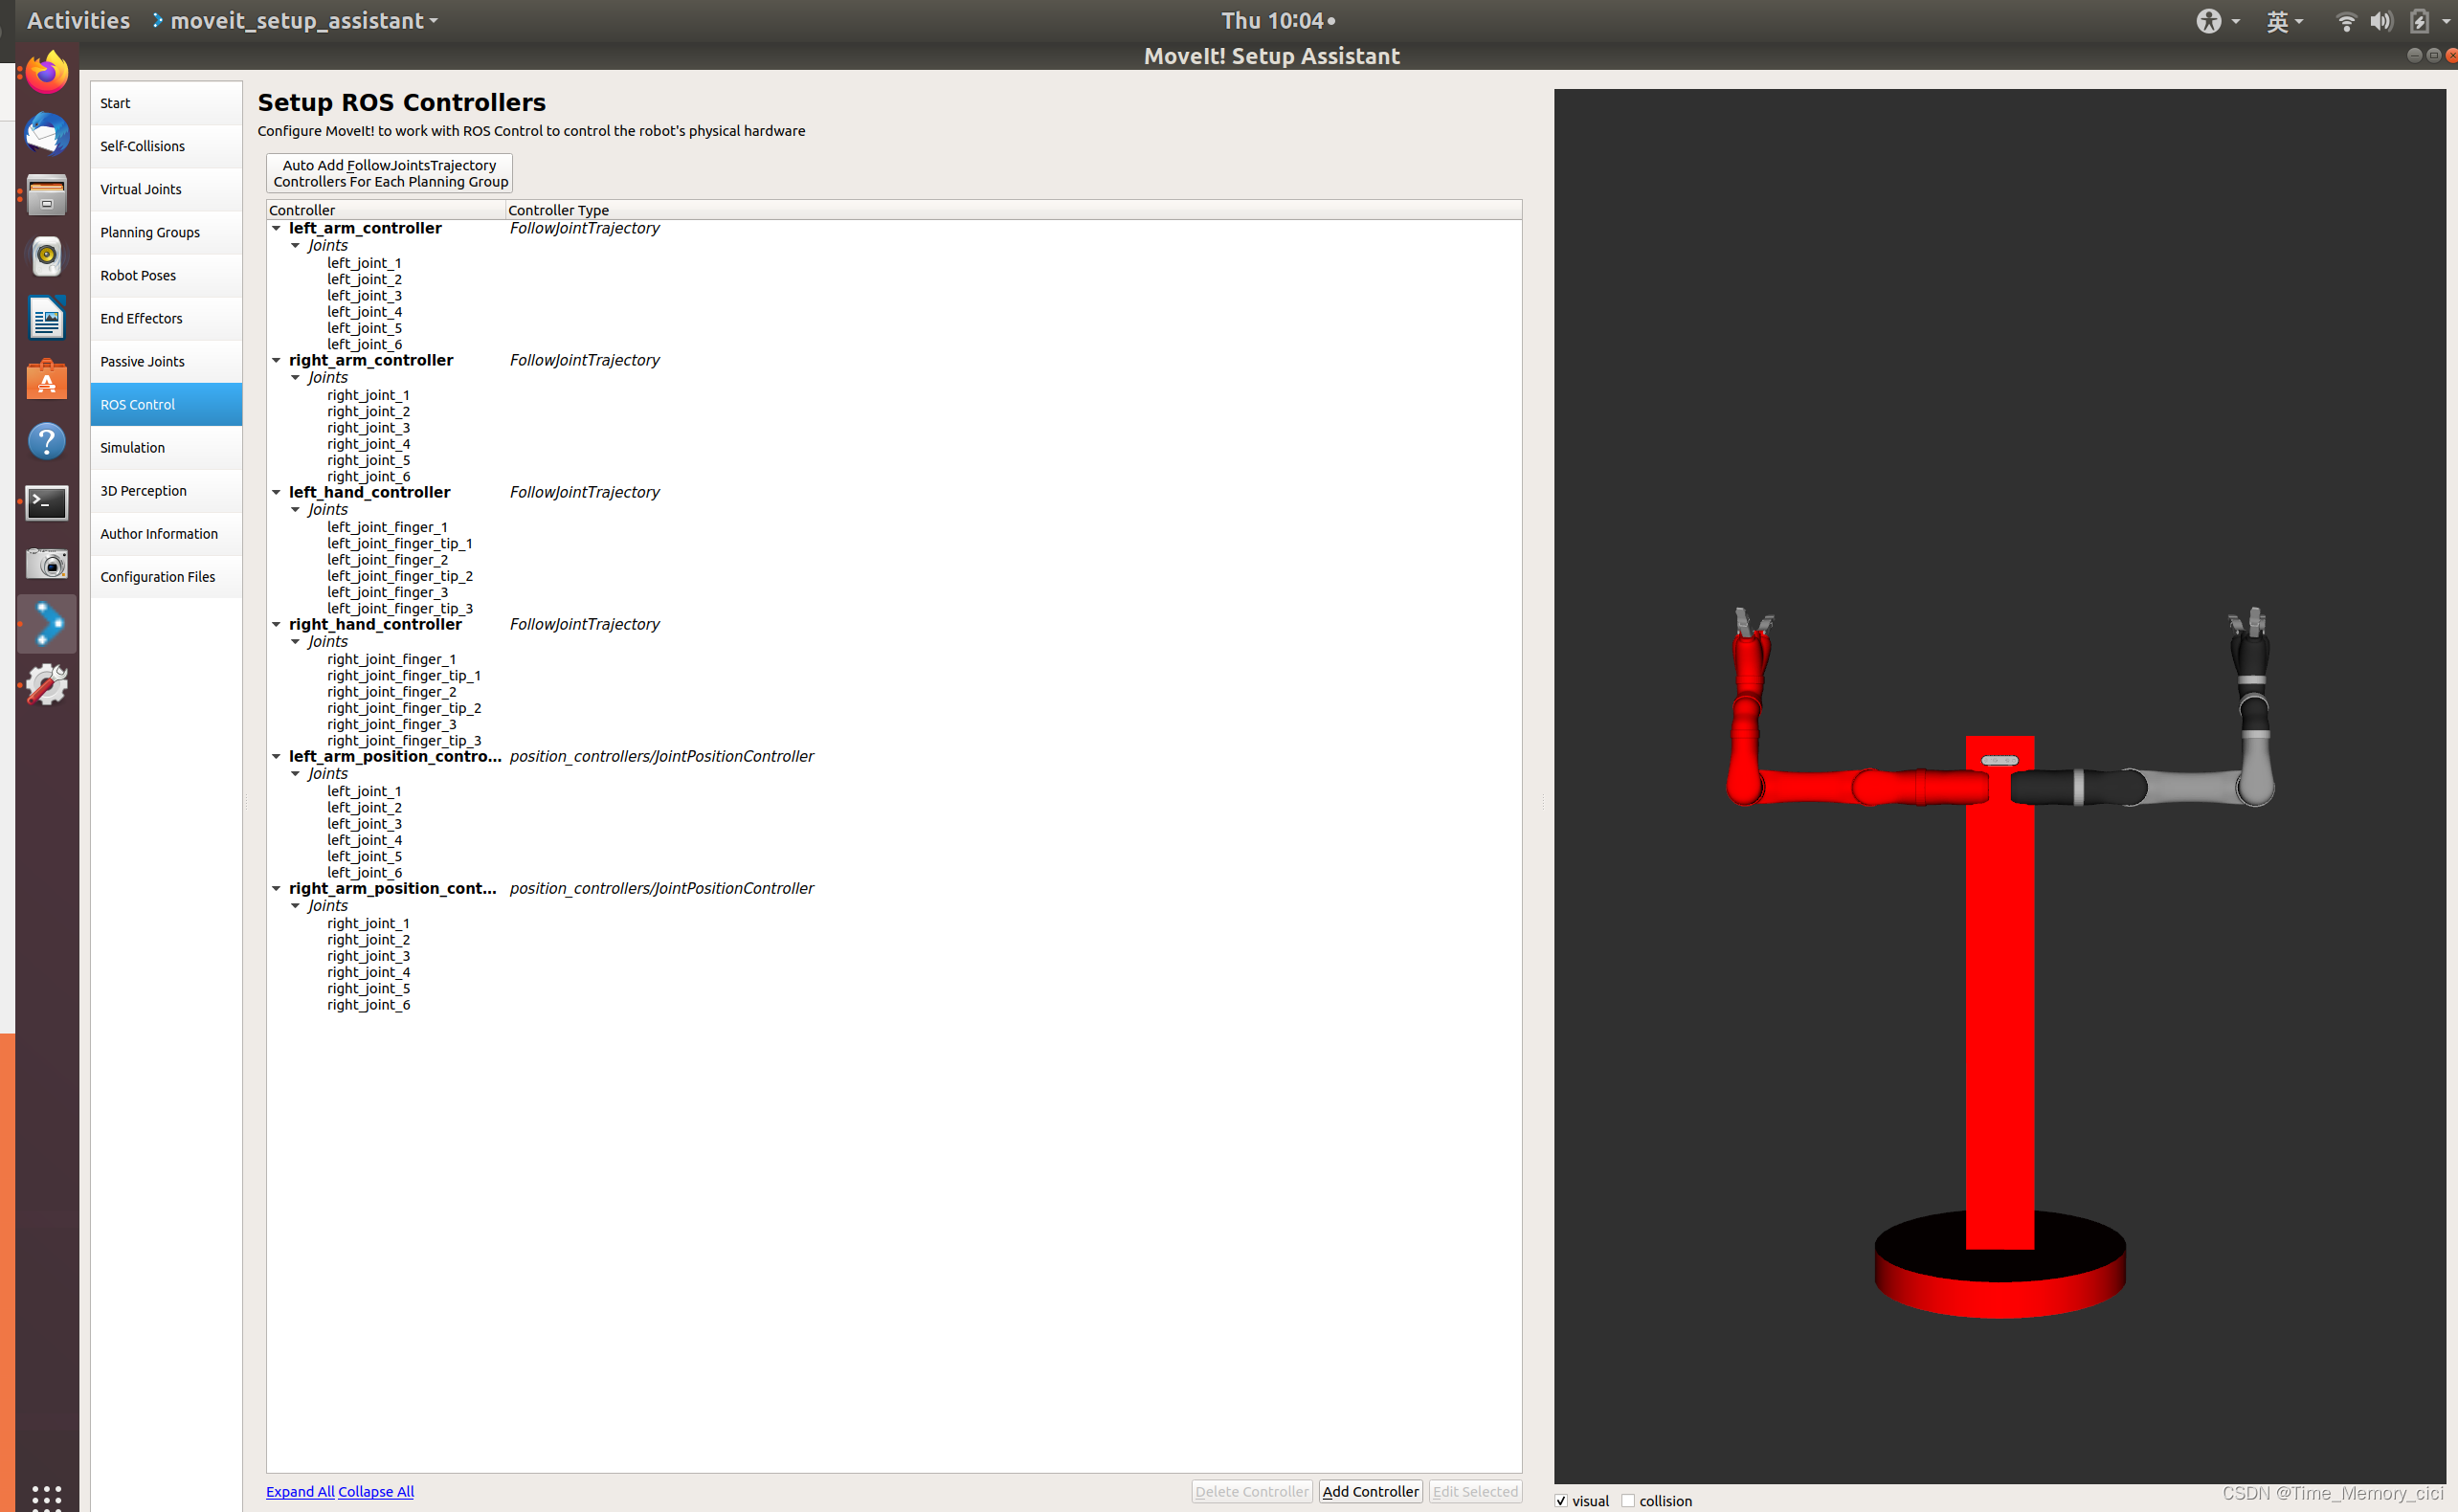Open a Terminal window
Viewport: 2458px width, 1512px height.
47,503
